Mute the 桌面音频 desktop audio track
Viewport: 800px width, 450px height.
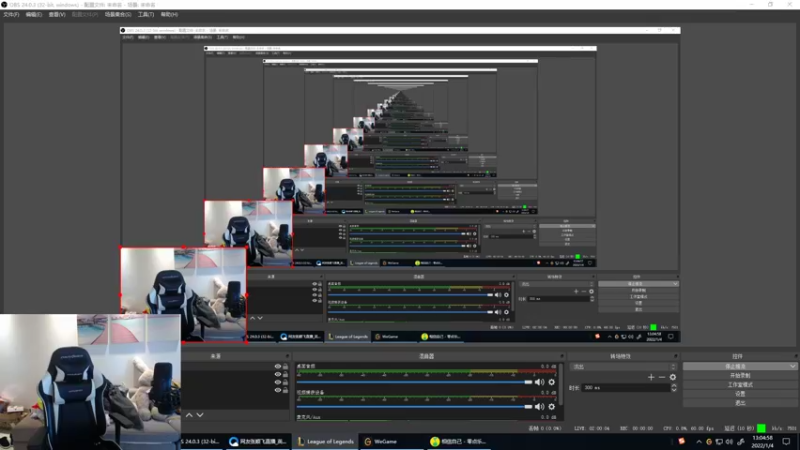(539, 382)
